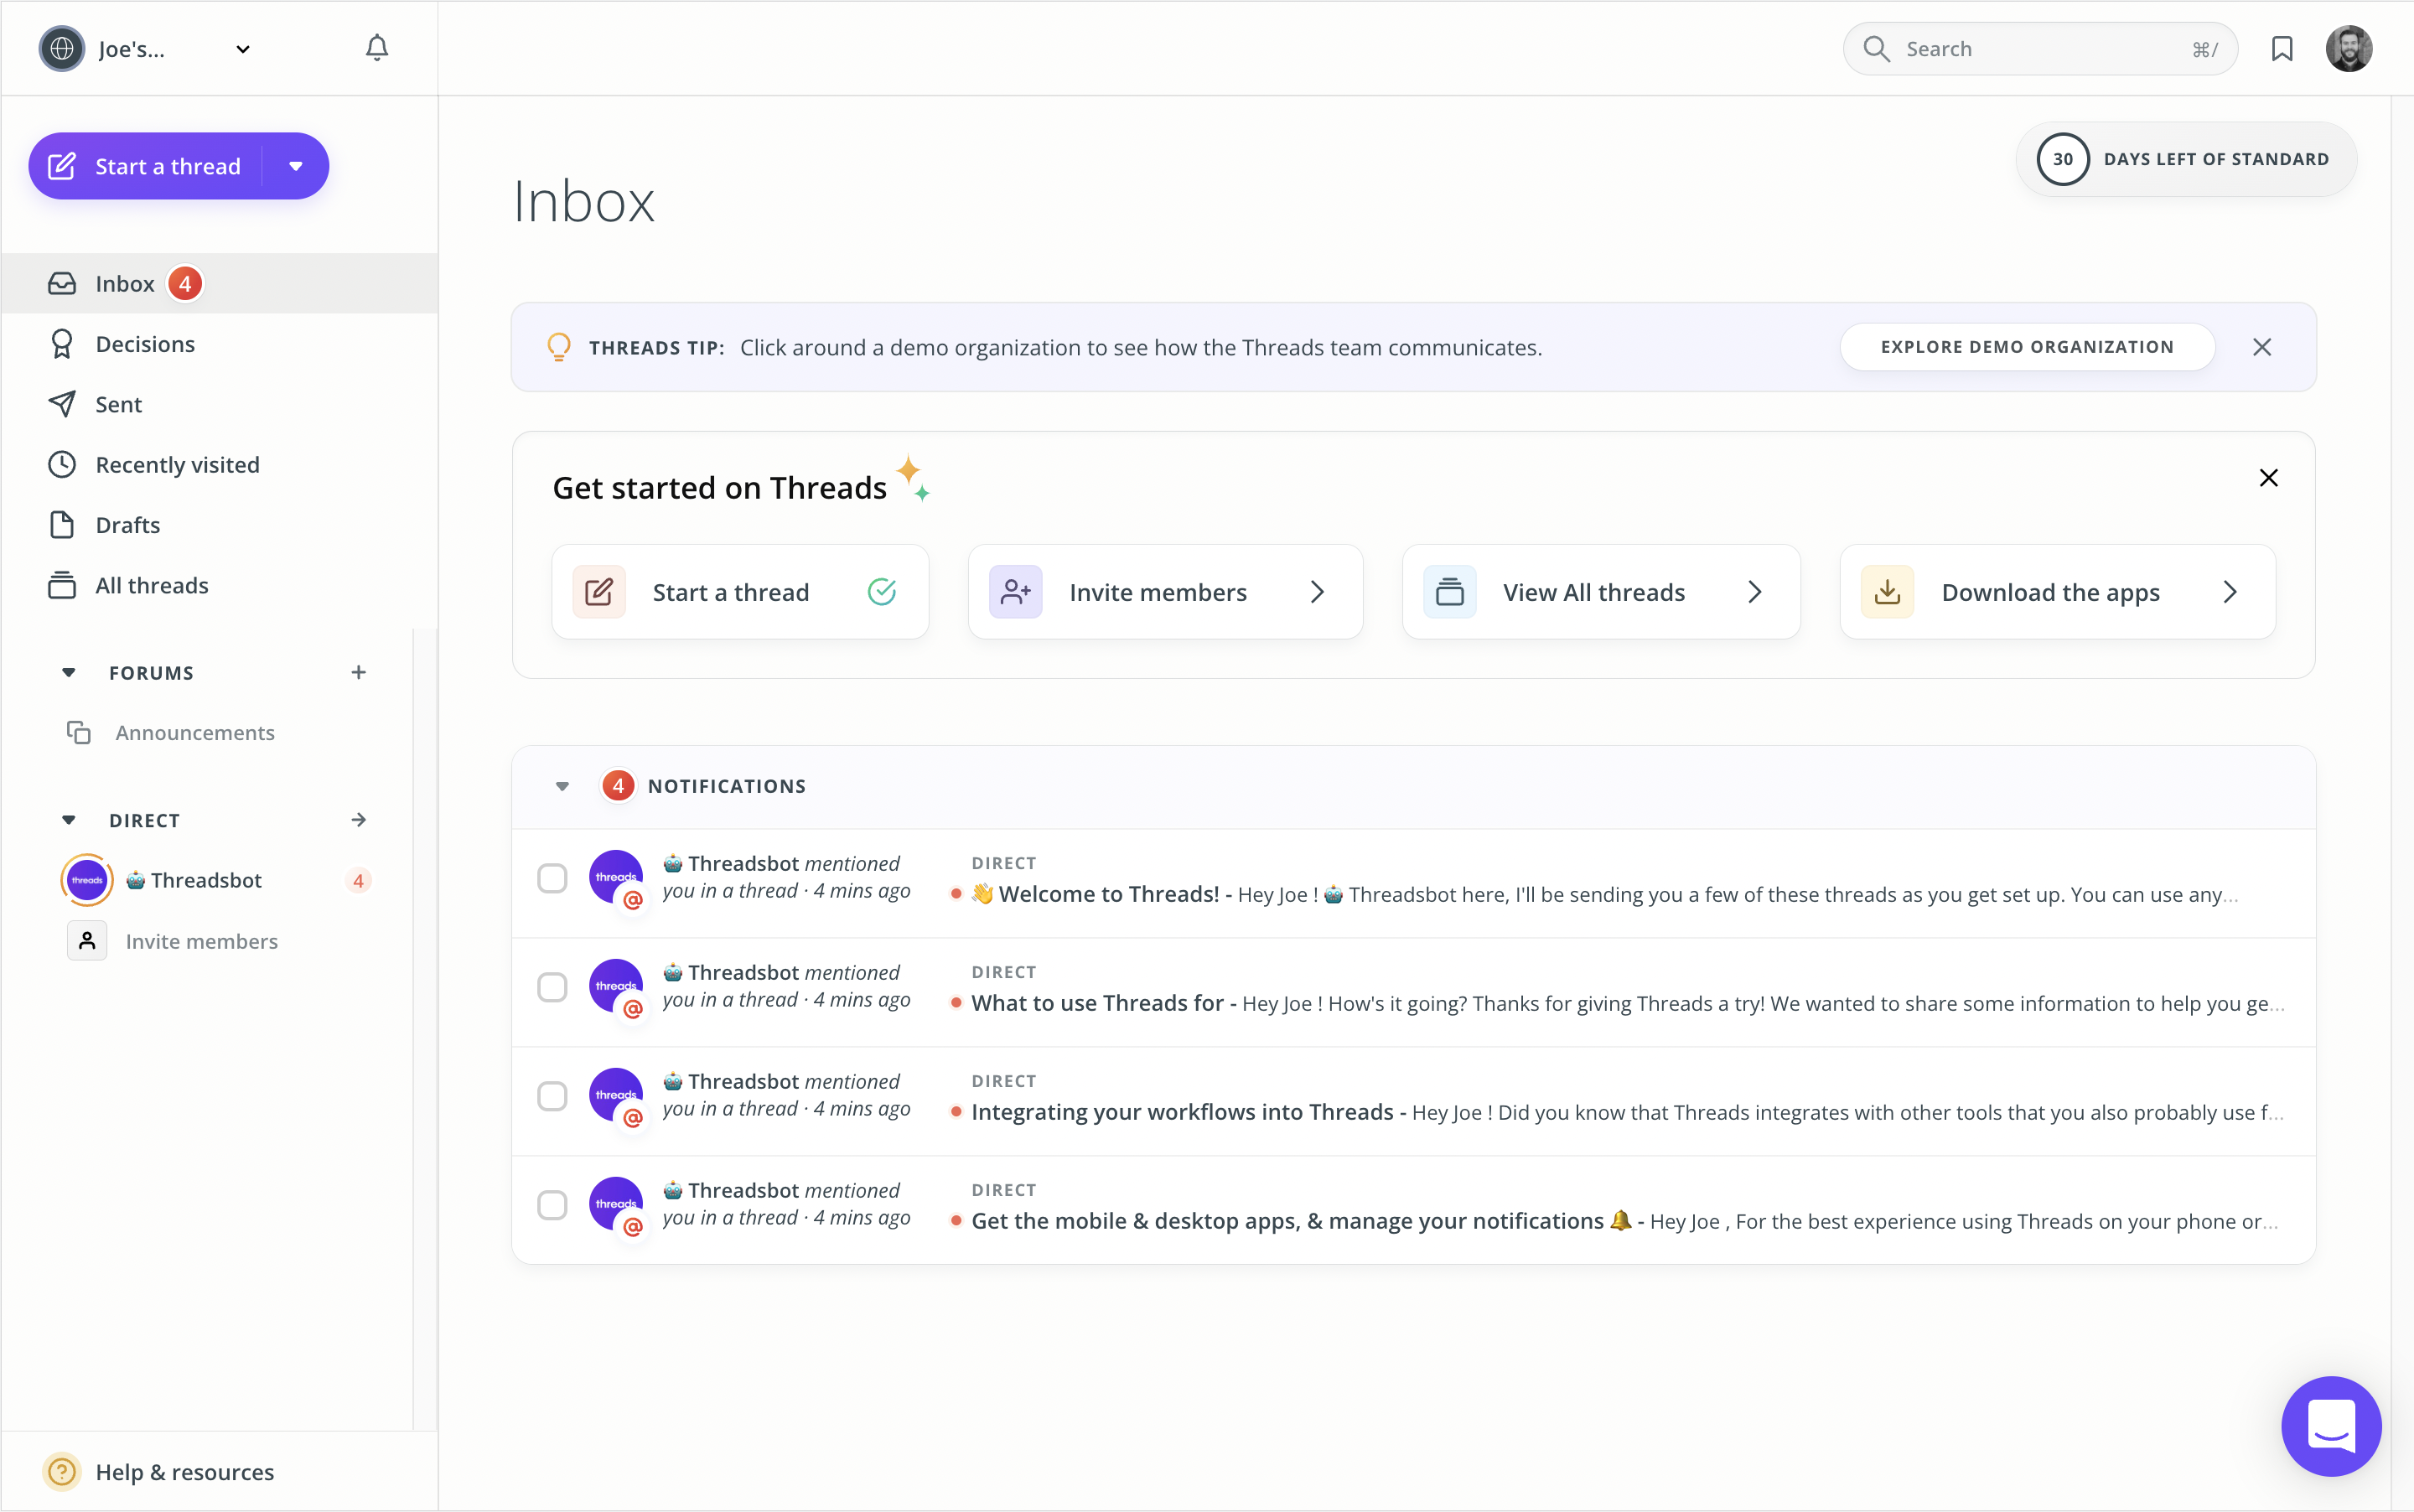Image resolution: width=2414 pixels, height=1512 pixels.
Task: Tick the Integrating your workflows notification checkbox
Action: click(x=552, y=1096)
